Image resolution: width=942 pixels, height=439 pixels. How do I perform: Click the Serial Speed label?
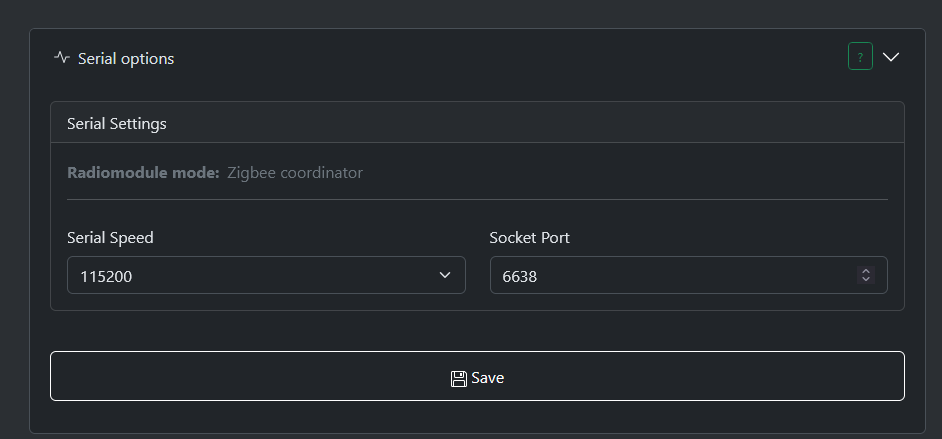pos(111,238)
